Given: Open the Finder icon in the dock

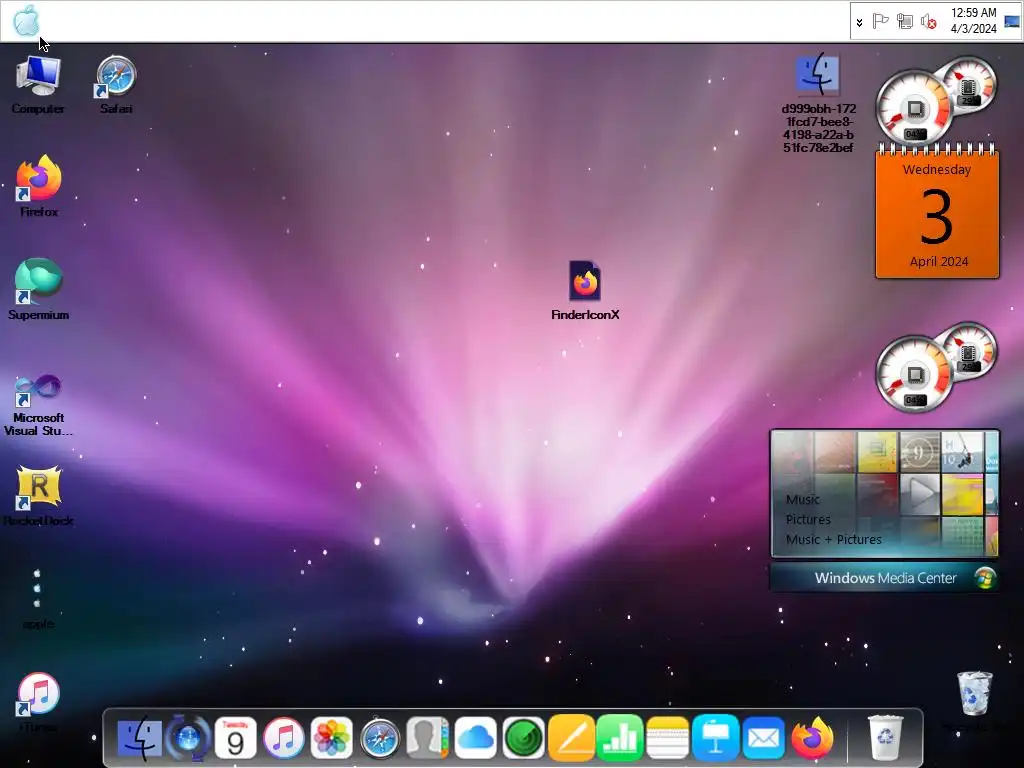Looking at the screenshot, I should pos(140,738).
